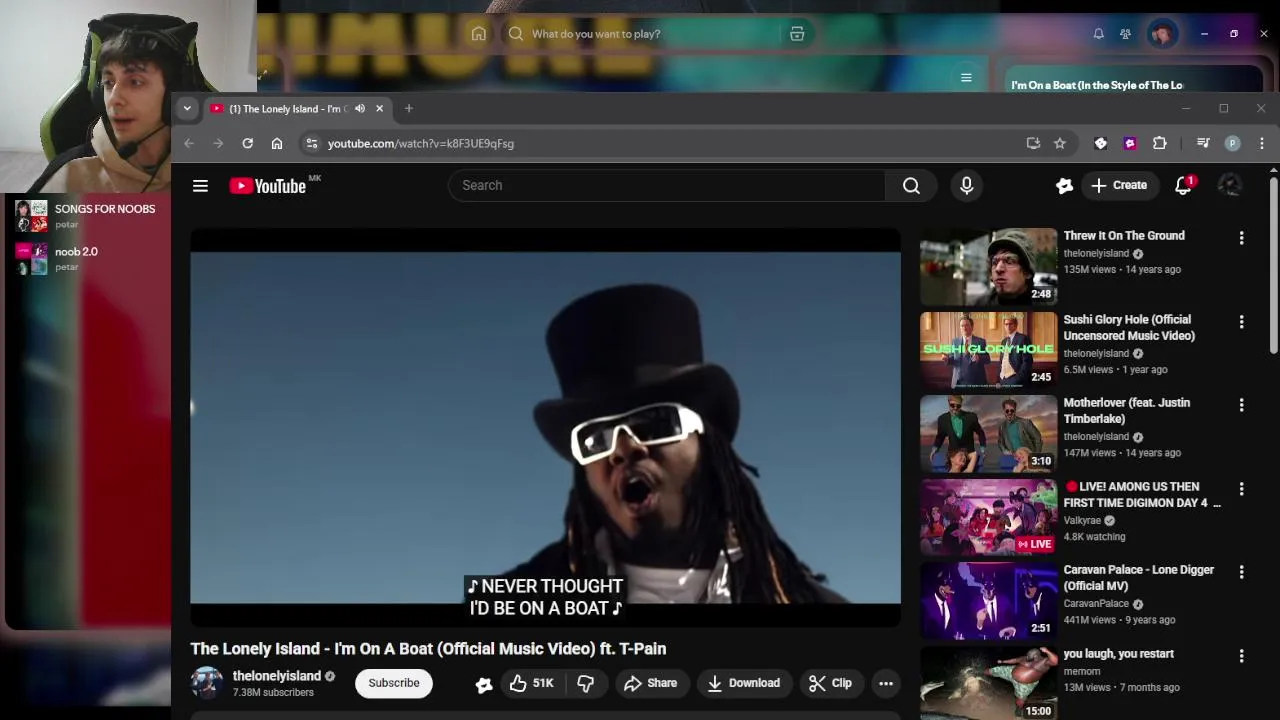Go to Chrome home page button
The height and width of the screenshot is (720, 1280).
pos(277,143)
